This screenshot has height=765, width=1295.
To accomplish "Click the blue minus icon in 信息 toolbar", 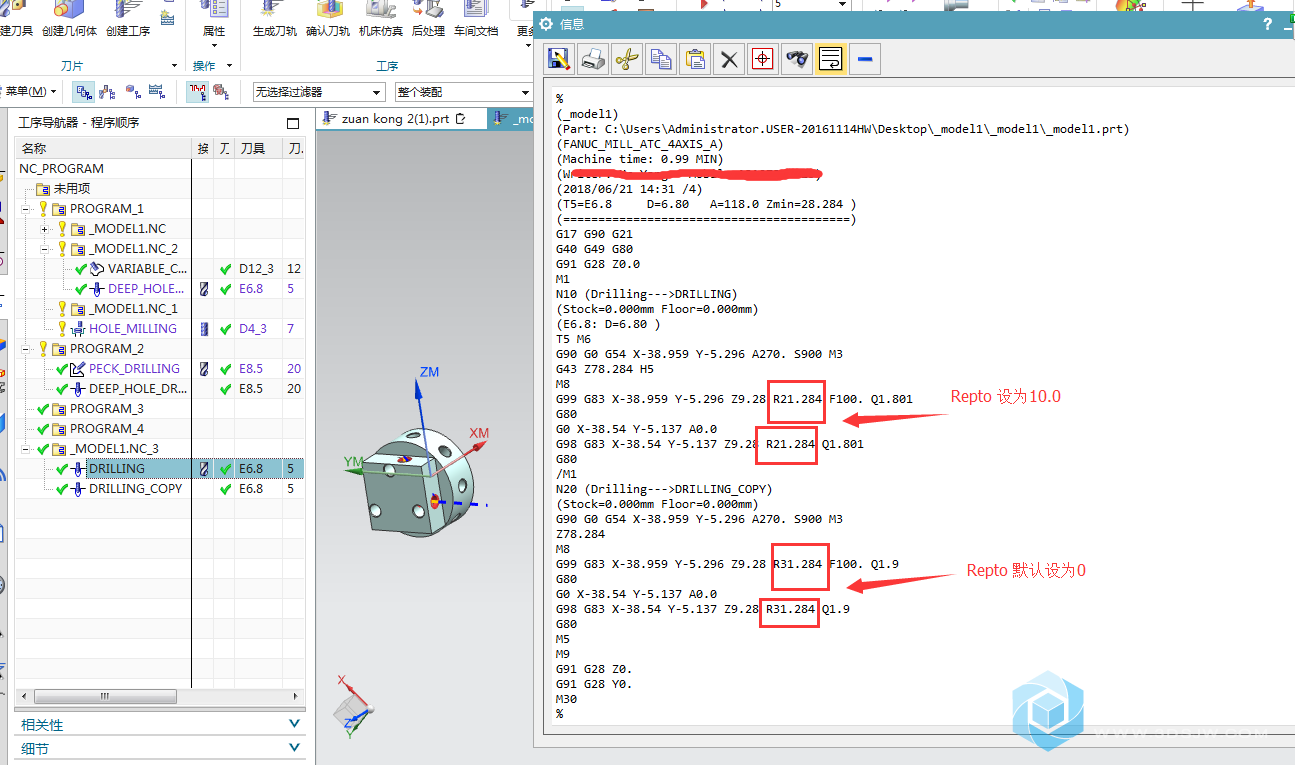I will pyautogui.click(x=865, y=59).
